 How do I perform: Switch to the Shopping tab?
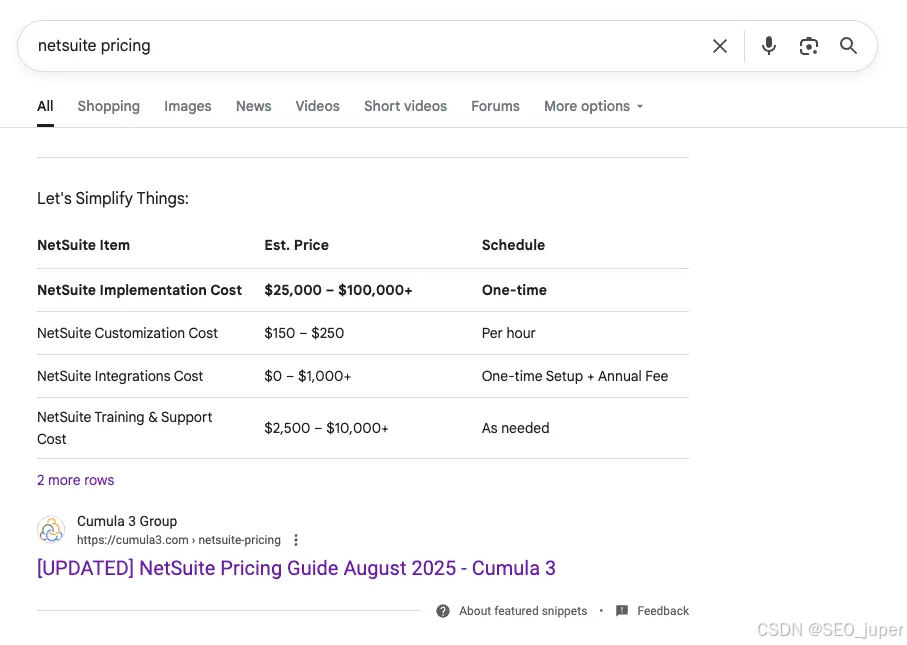coord(109,106)
